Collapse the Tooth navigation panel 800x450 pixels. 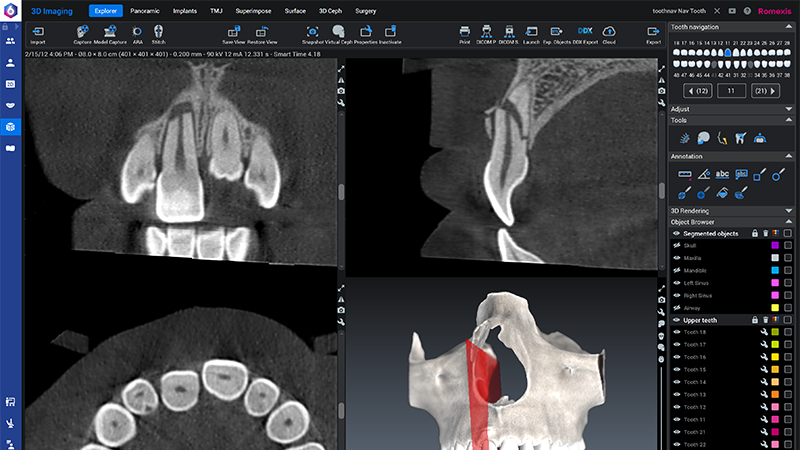789,27
